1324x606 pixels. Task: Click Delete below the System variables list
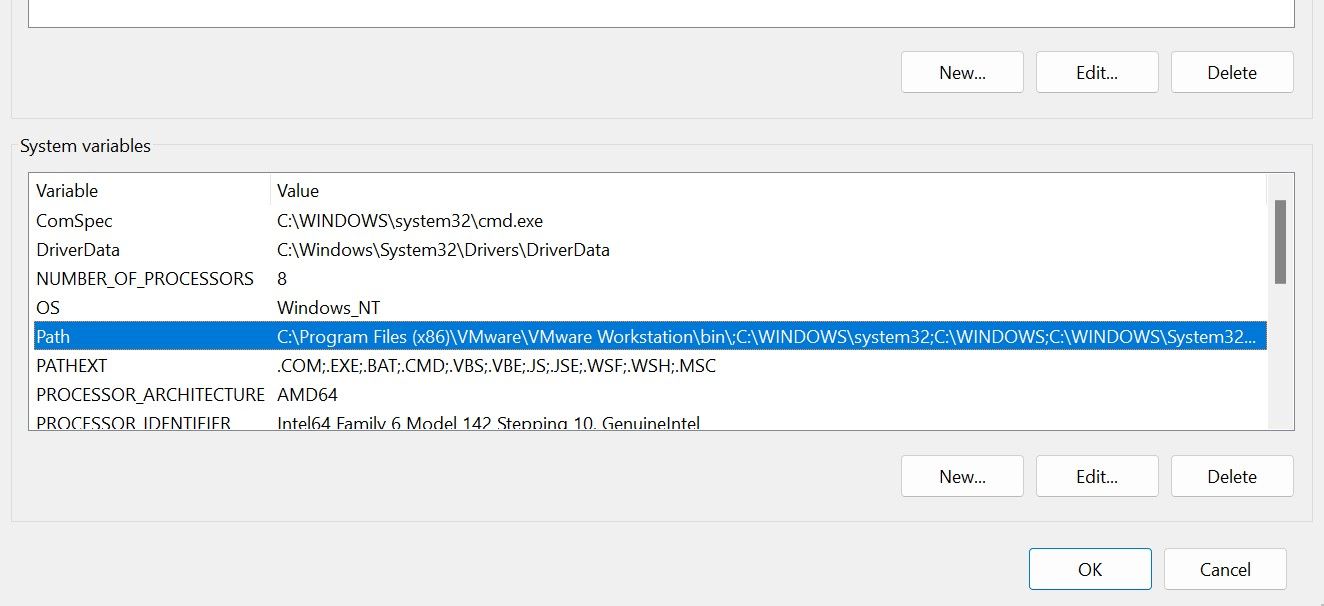click(x=1232, y=476)
